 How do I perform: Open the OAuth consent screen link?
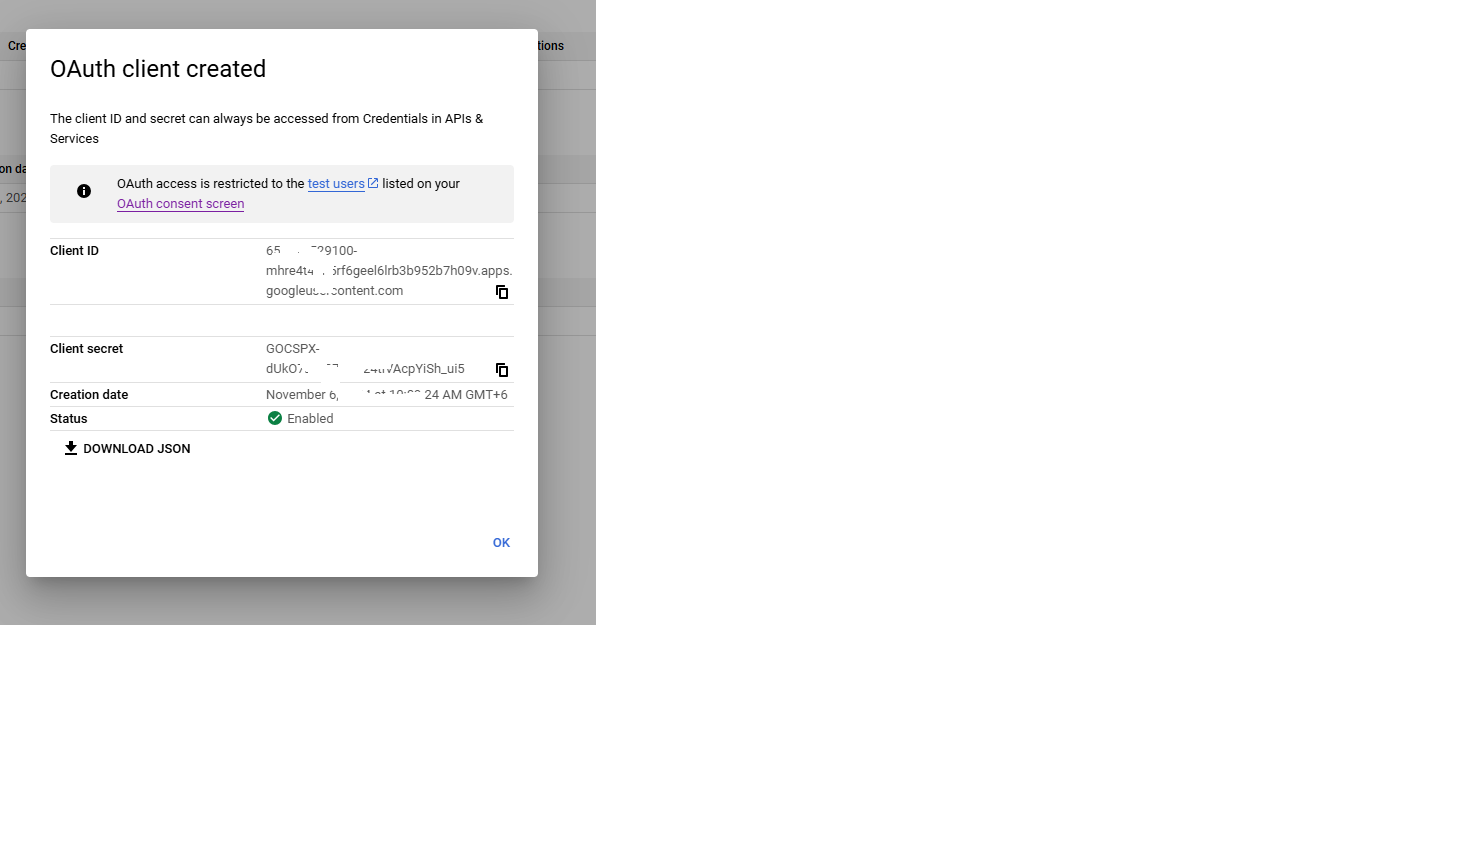point(180,204)
